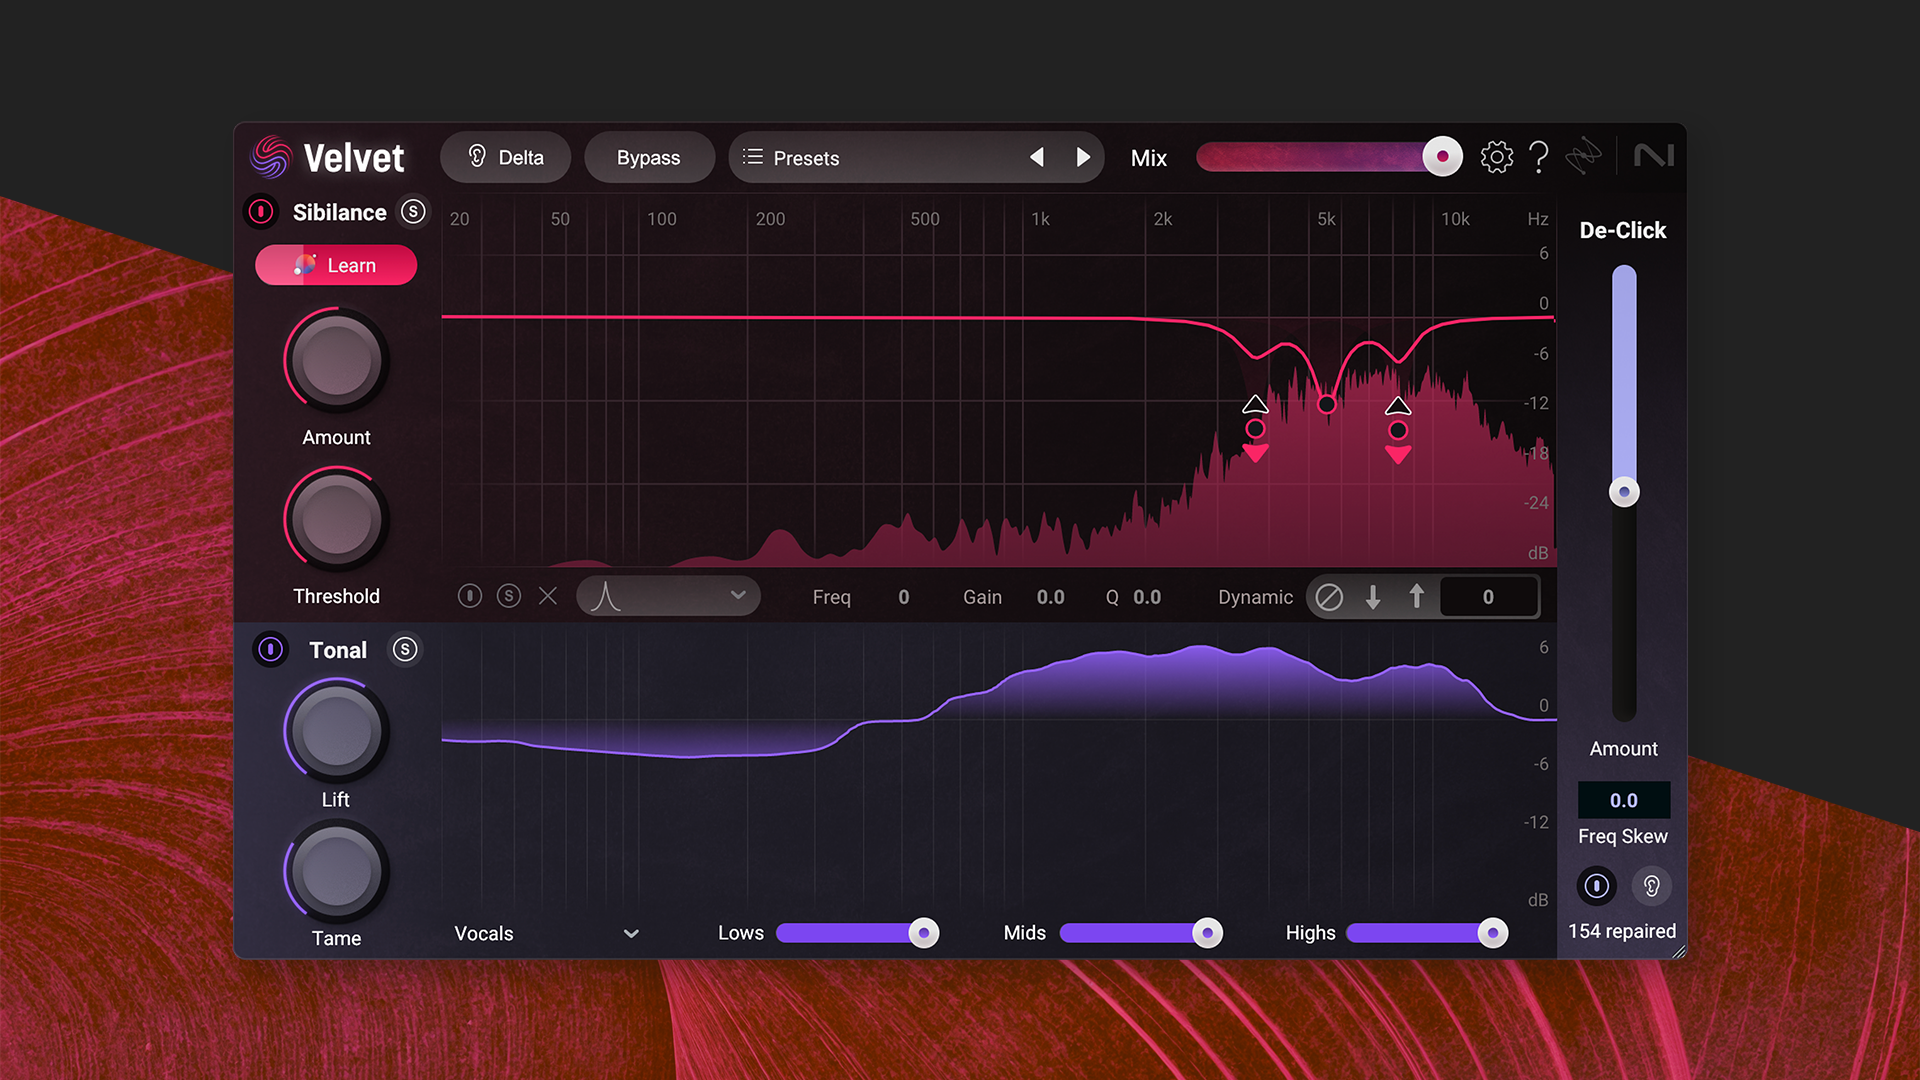Screen dimensions: 1920x1080
Task: Toggle the Sibilance module power
Action: [x=261, y=212]
